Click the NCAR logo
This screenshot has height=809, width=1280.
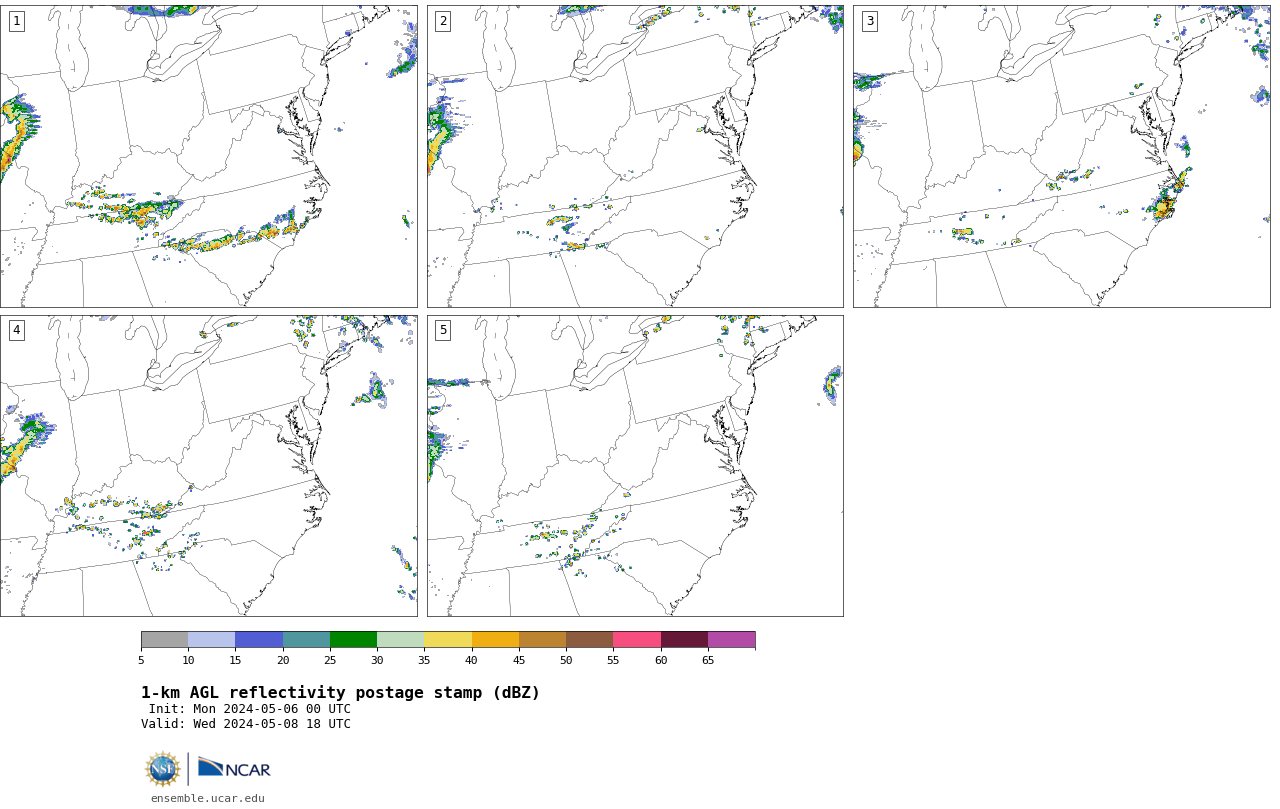pos(234,768)
